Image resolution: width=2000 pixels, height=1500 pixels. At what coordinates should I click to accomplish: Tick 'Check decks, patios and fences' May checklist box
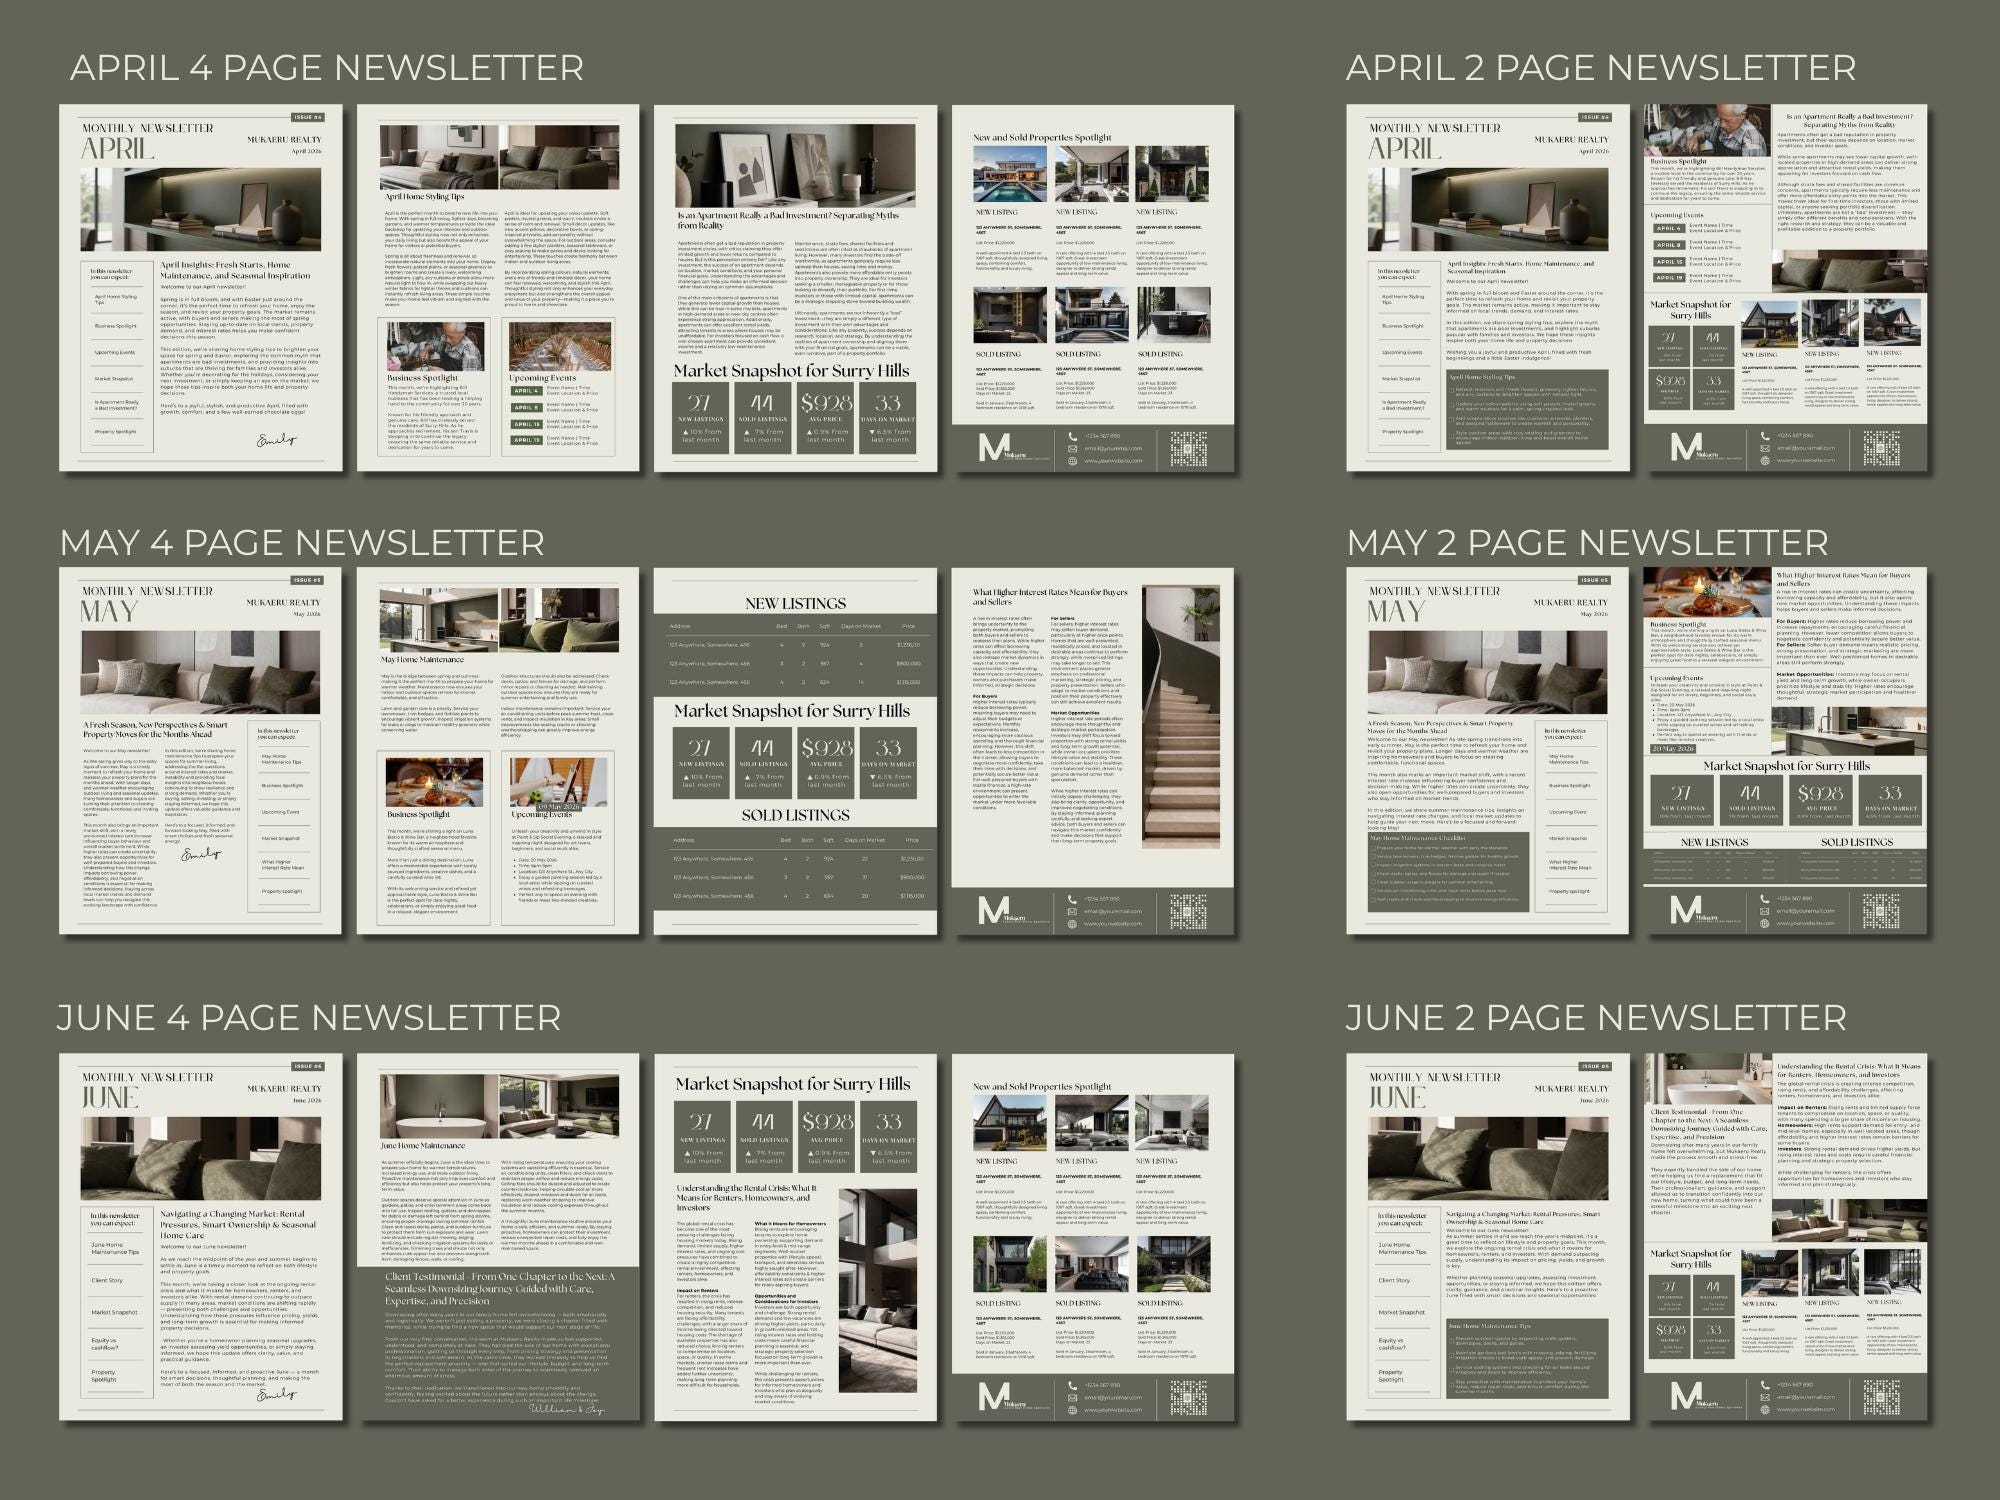pyautogui.click(x=1373, y=873)
